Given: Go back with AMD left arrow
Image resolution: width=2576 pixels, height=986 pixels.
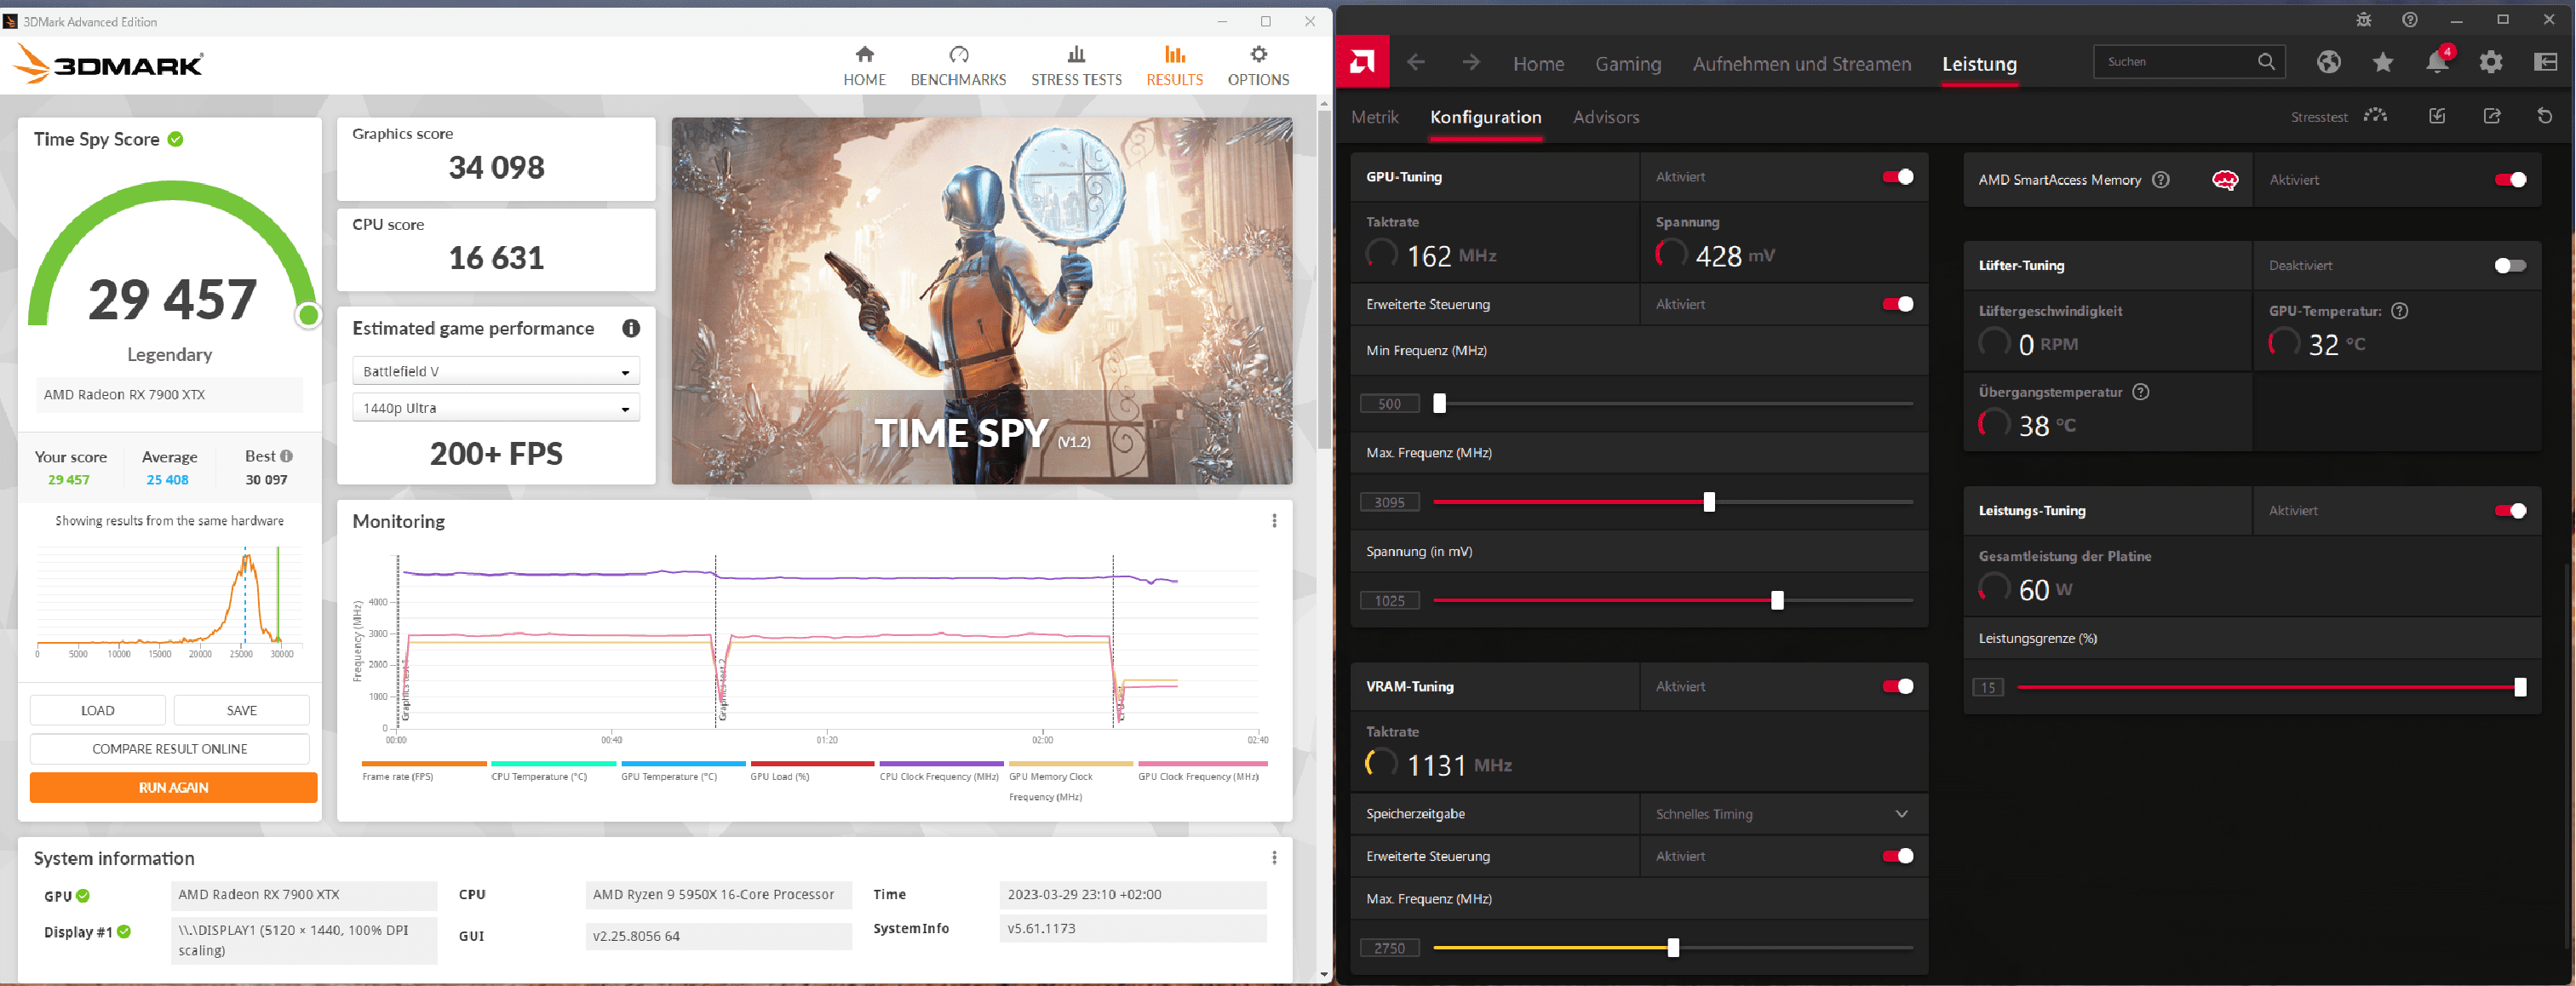Looking at the screenshot, I should 1416,63.
